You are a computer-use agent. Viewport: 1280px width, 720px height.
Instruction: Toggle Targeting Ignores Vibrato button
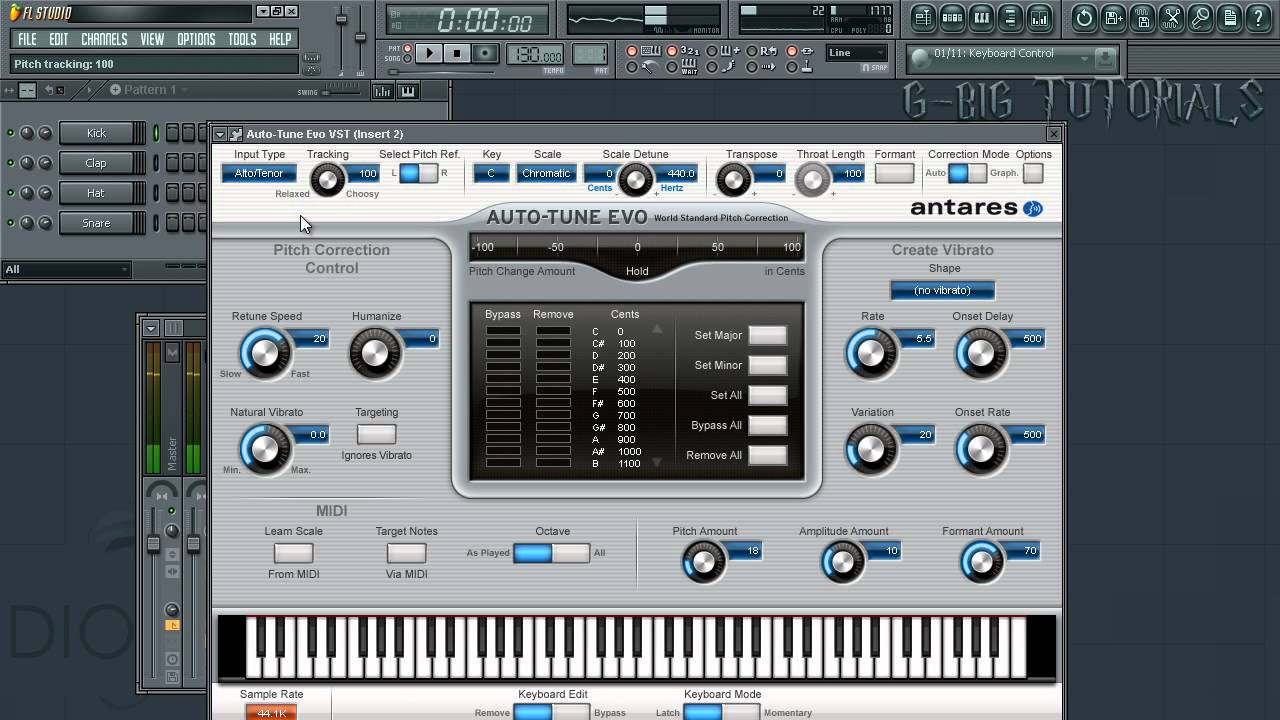tap(376, 434)
